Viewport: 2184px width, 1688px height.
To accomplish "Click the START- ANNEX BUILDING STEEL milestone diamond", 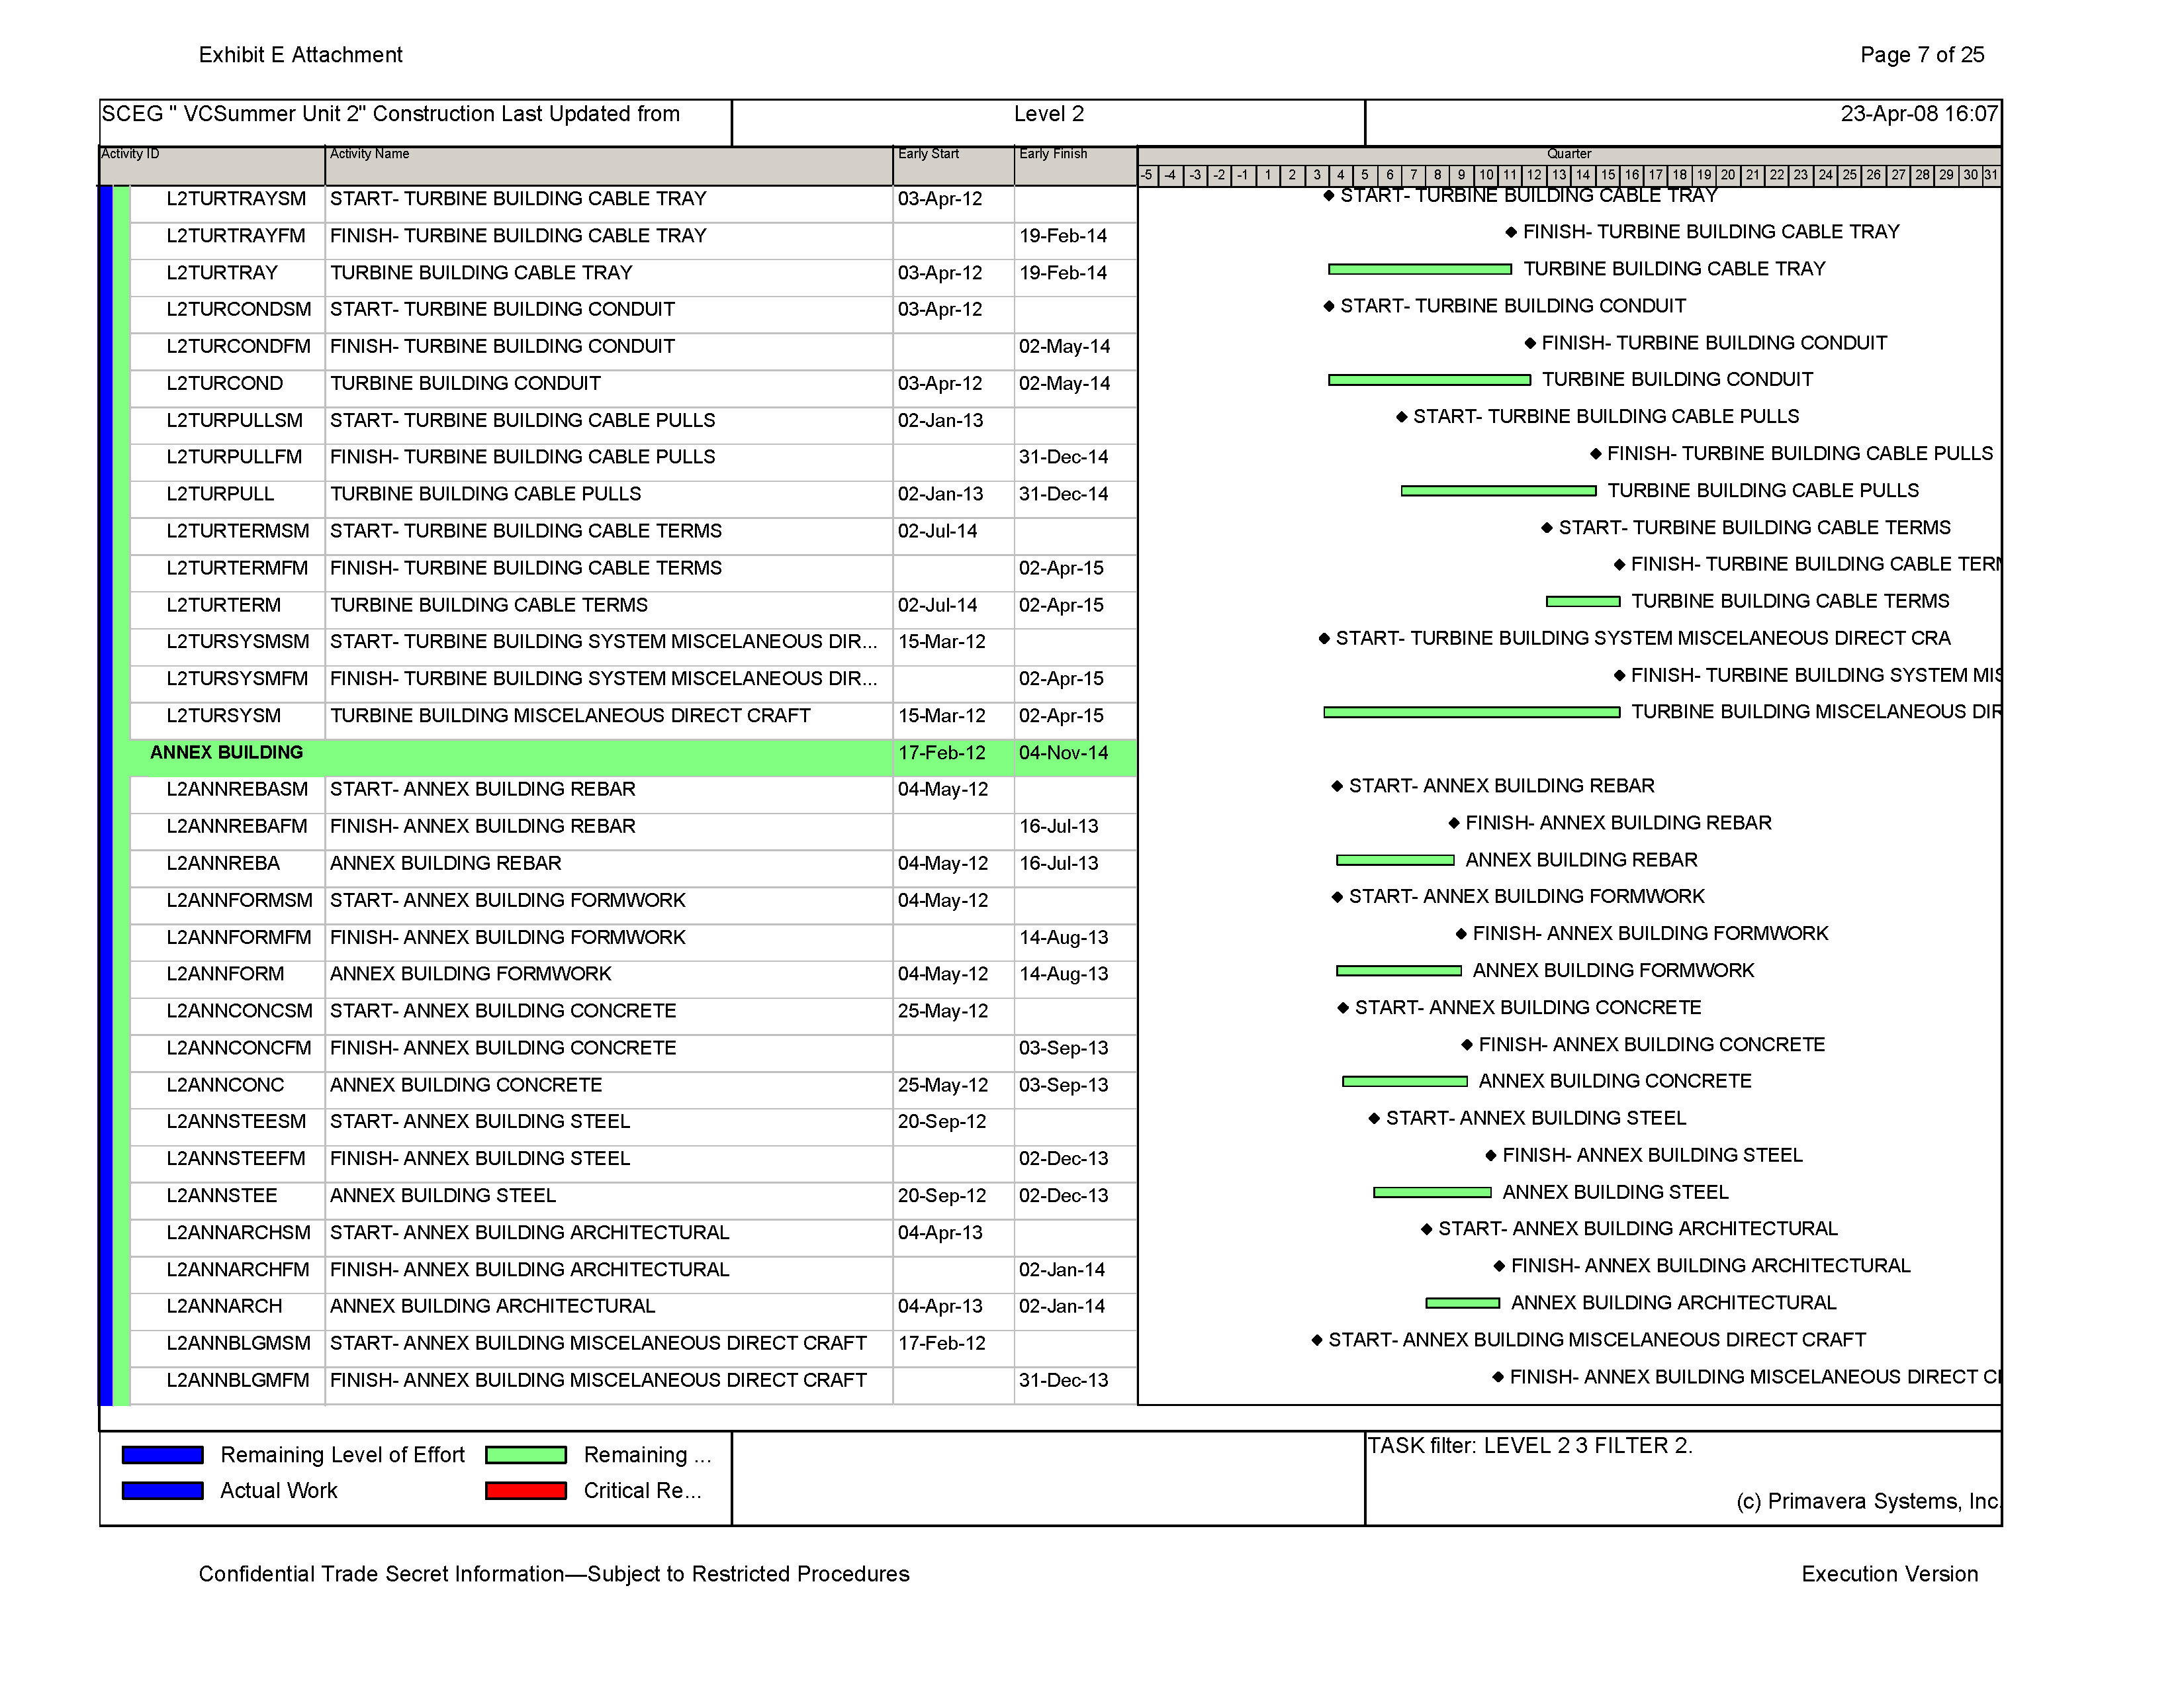I will [1374, 1119].
